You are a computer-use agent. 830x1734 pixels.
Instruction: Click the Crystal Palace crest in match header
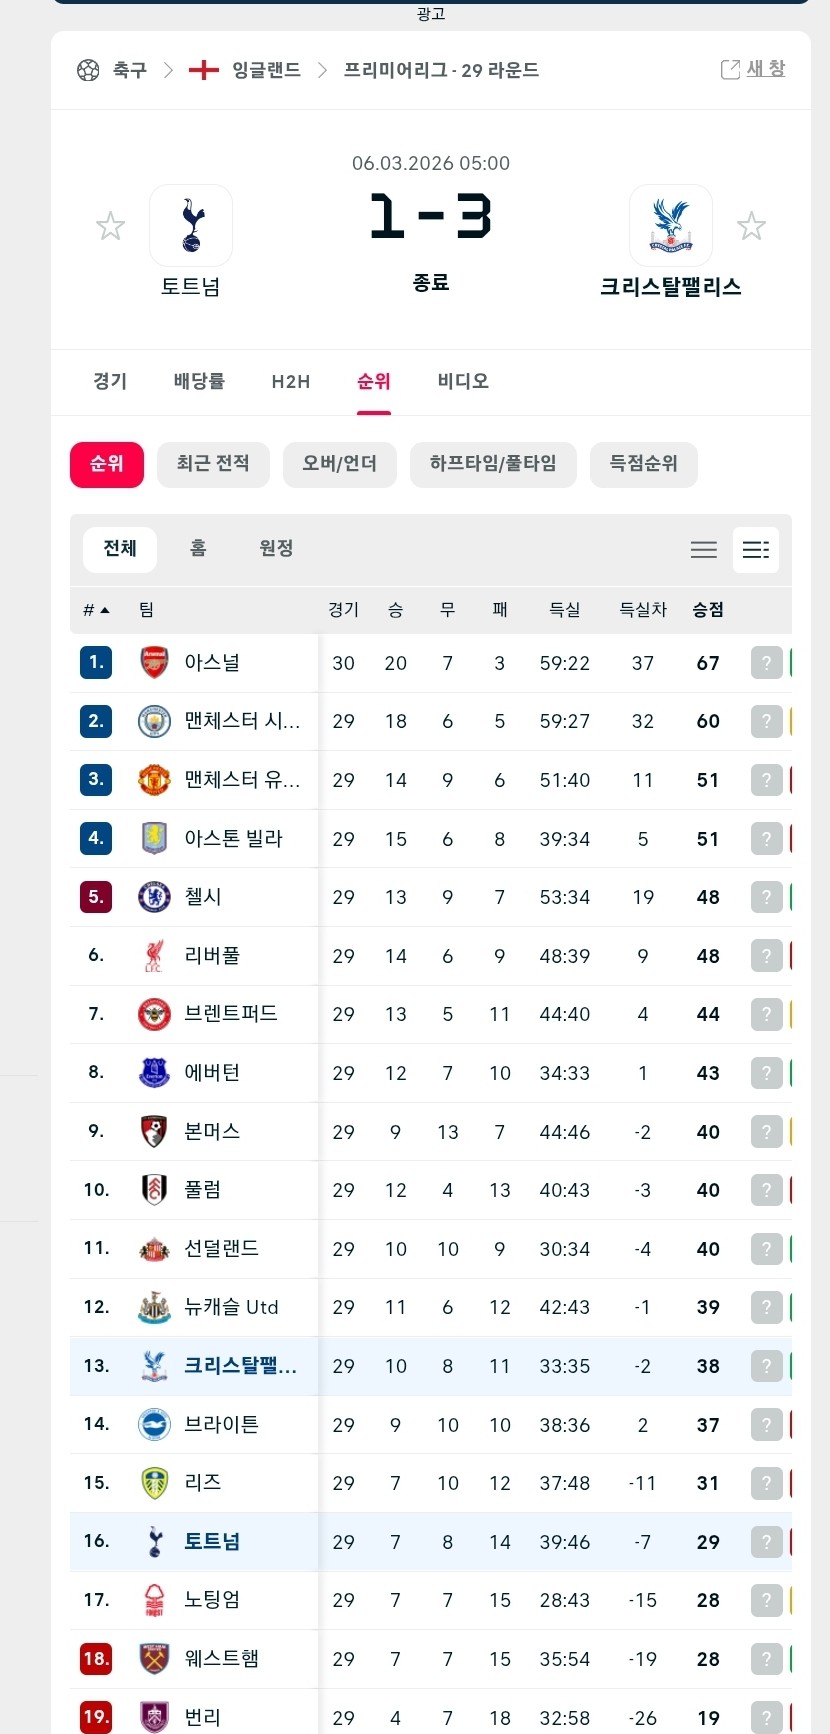[670, 225]
